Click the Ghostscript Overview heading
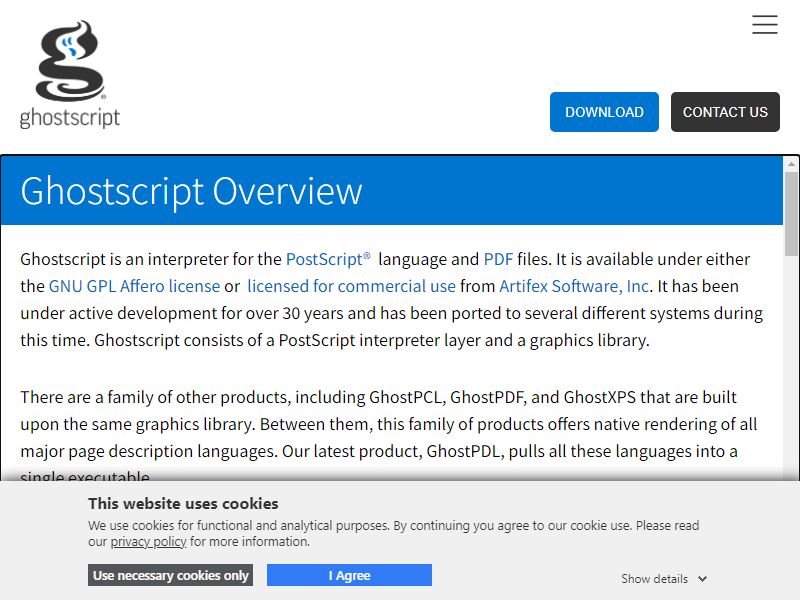Screen dimensions: 800x600 pyautogui.click(x=191, y=191)
